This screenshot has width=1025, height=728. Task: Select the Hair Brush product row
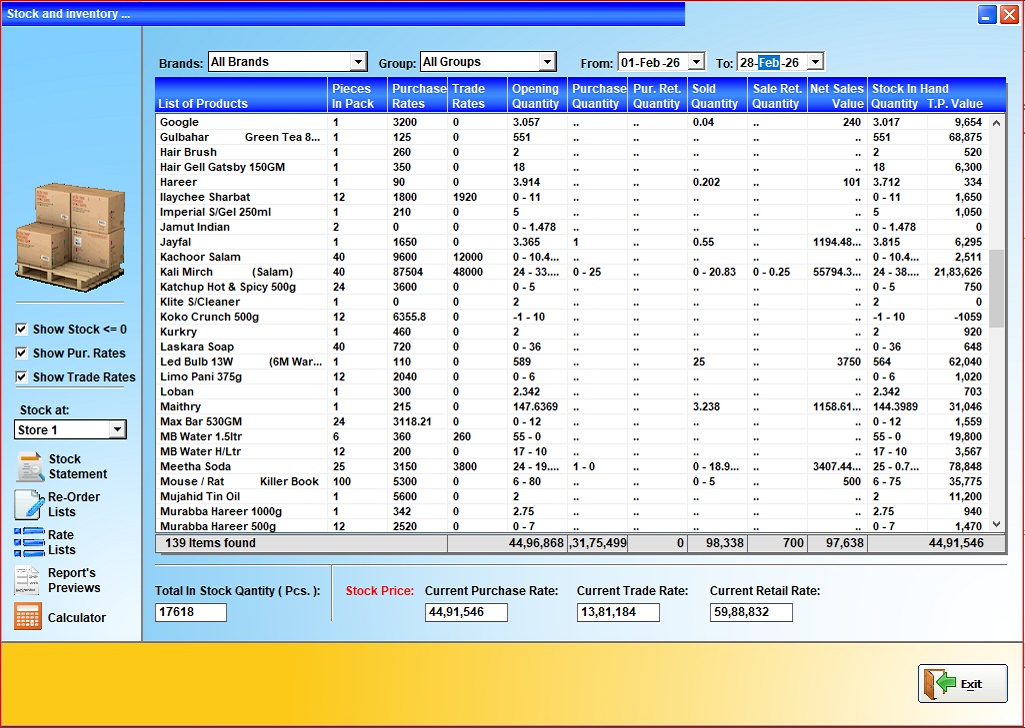pyautogui.click(x=572, y=152)
